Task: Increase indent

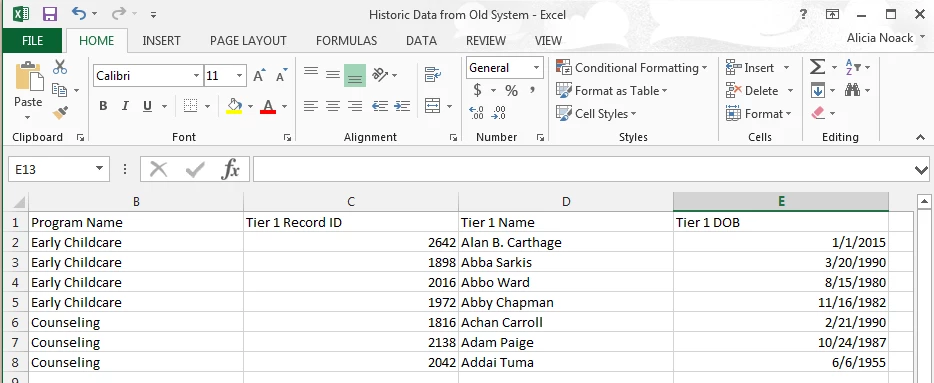Action: coord(402,106)
